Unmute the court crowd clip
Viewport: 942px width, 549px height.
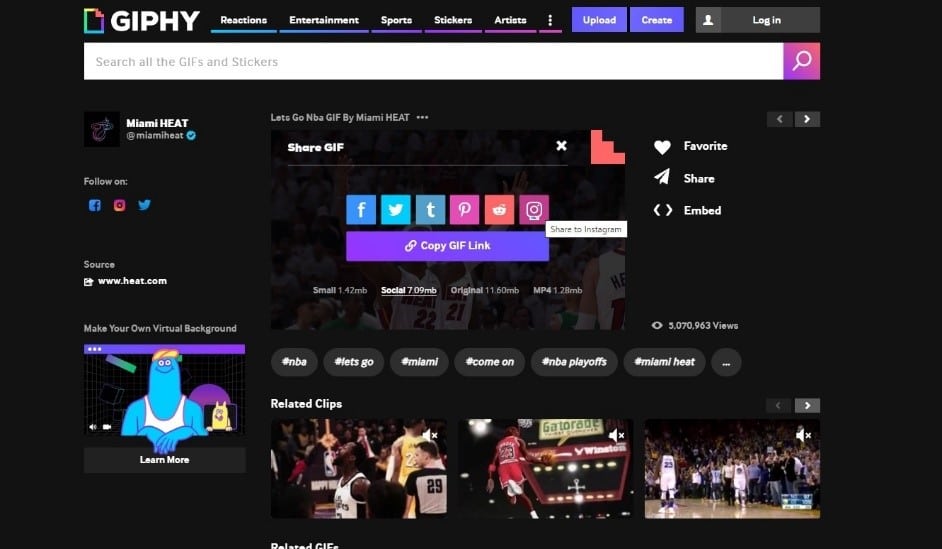point(804,435)
